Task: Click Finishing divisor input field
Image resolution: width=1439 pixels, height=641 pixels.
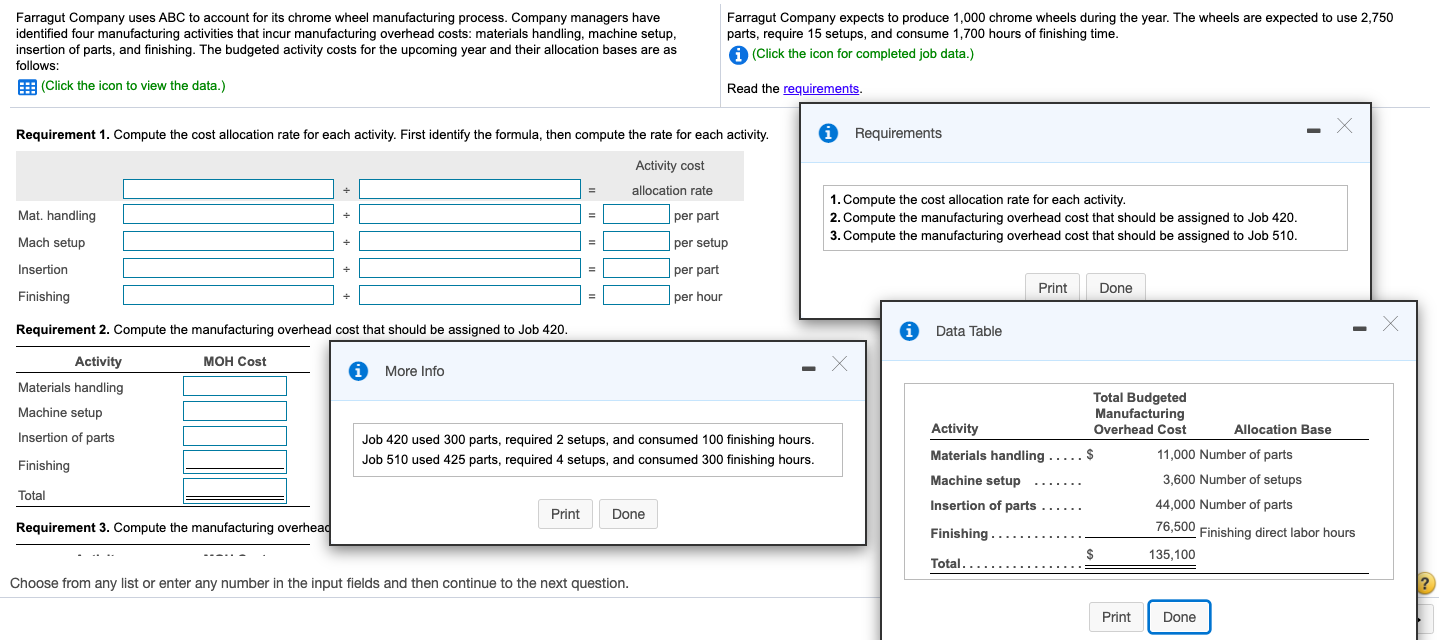Action: pos(470,295)
